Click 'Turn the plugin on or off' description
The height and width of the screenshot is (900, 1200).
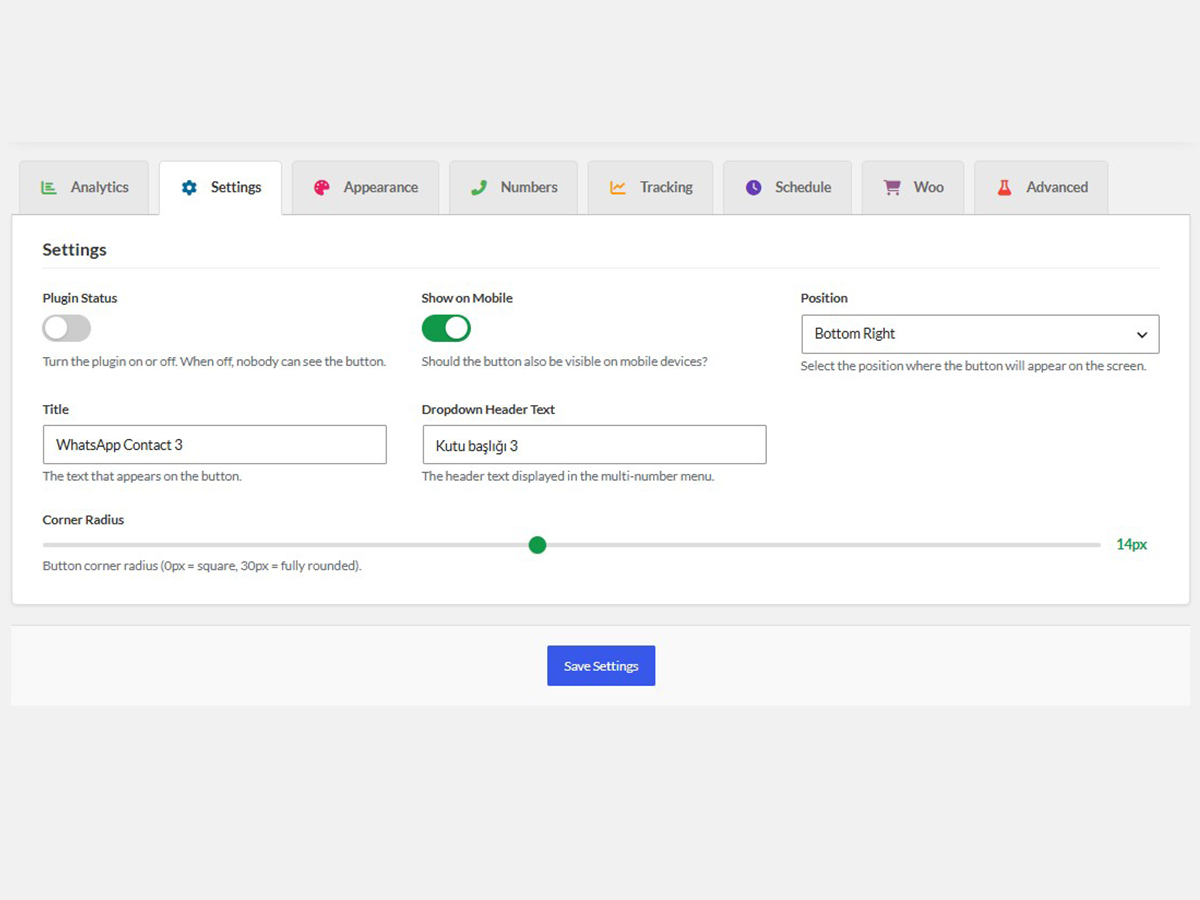(214, 361)
